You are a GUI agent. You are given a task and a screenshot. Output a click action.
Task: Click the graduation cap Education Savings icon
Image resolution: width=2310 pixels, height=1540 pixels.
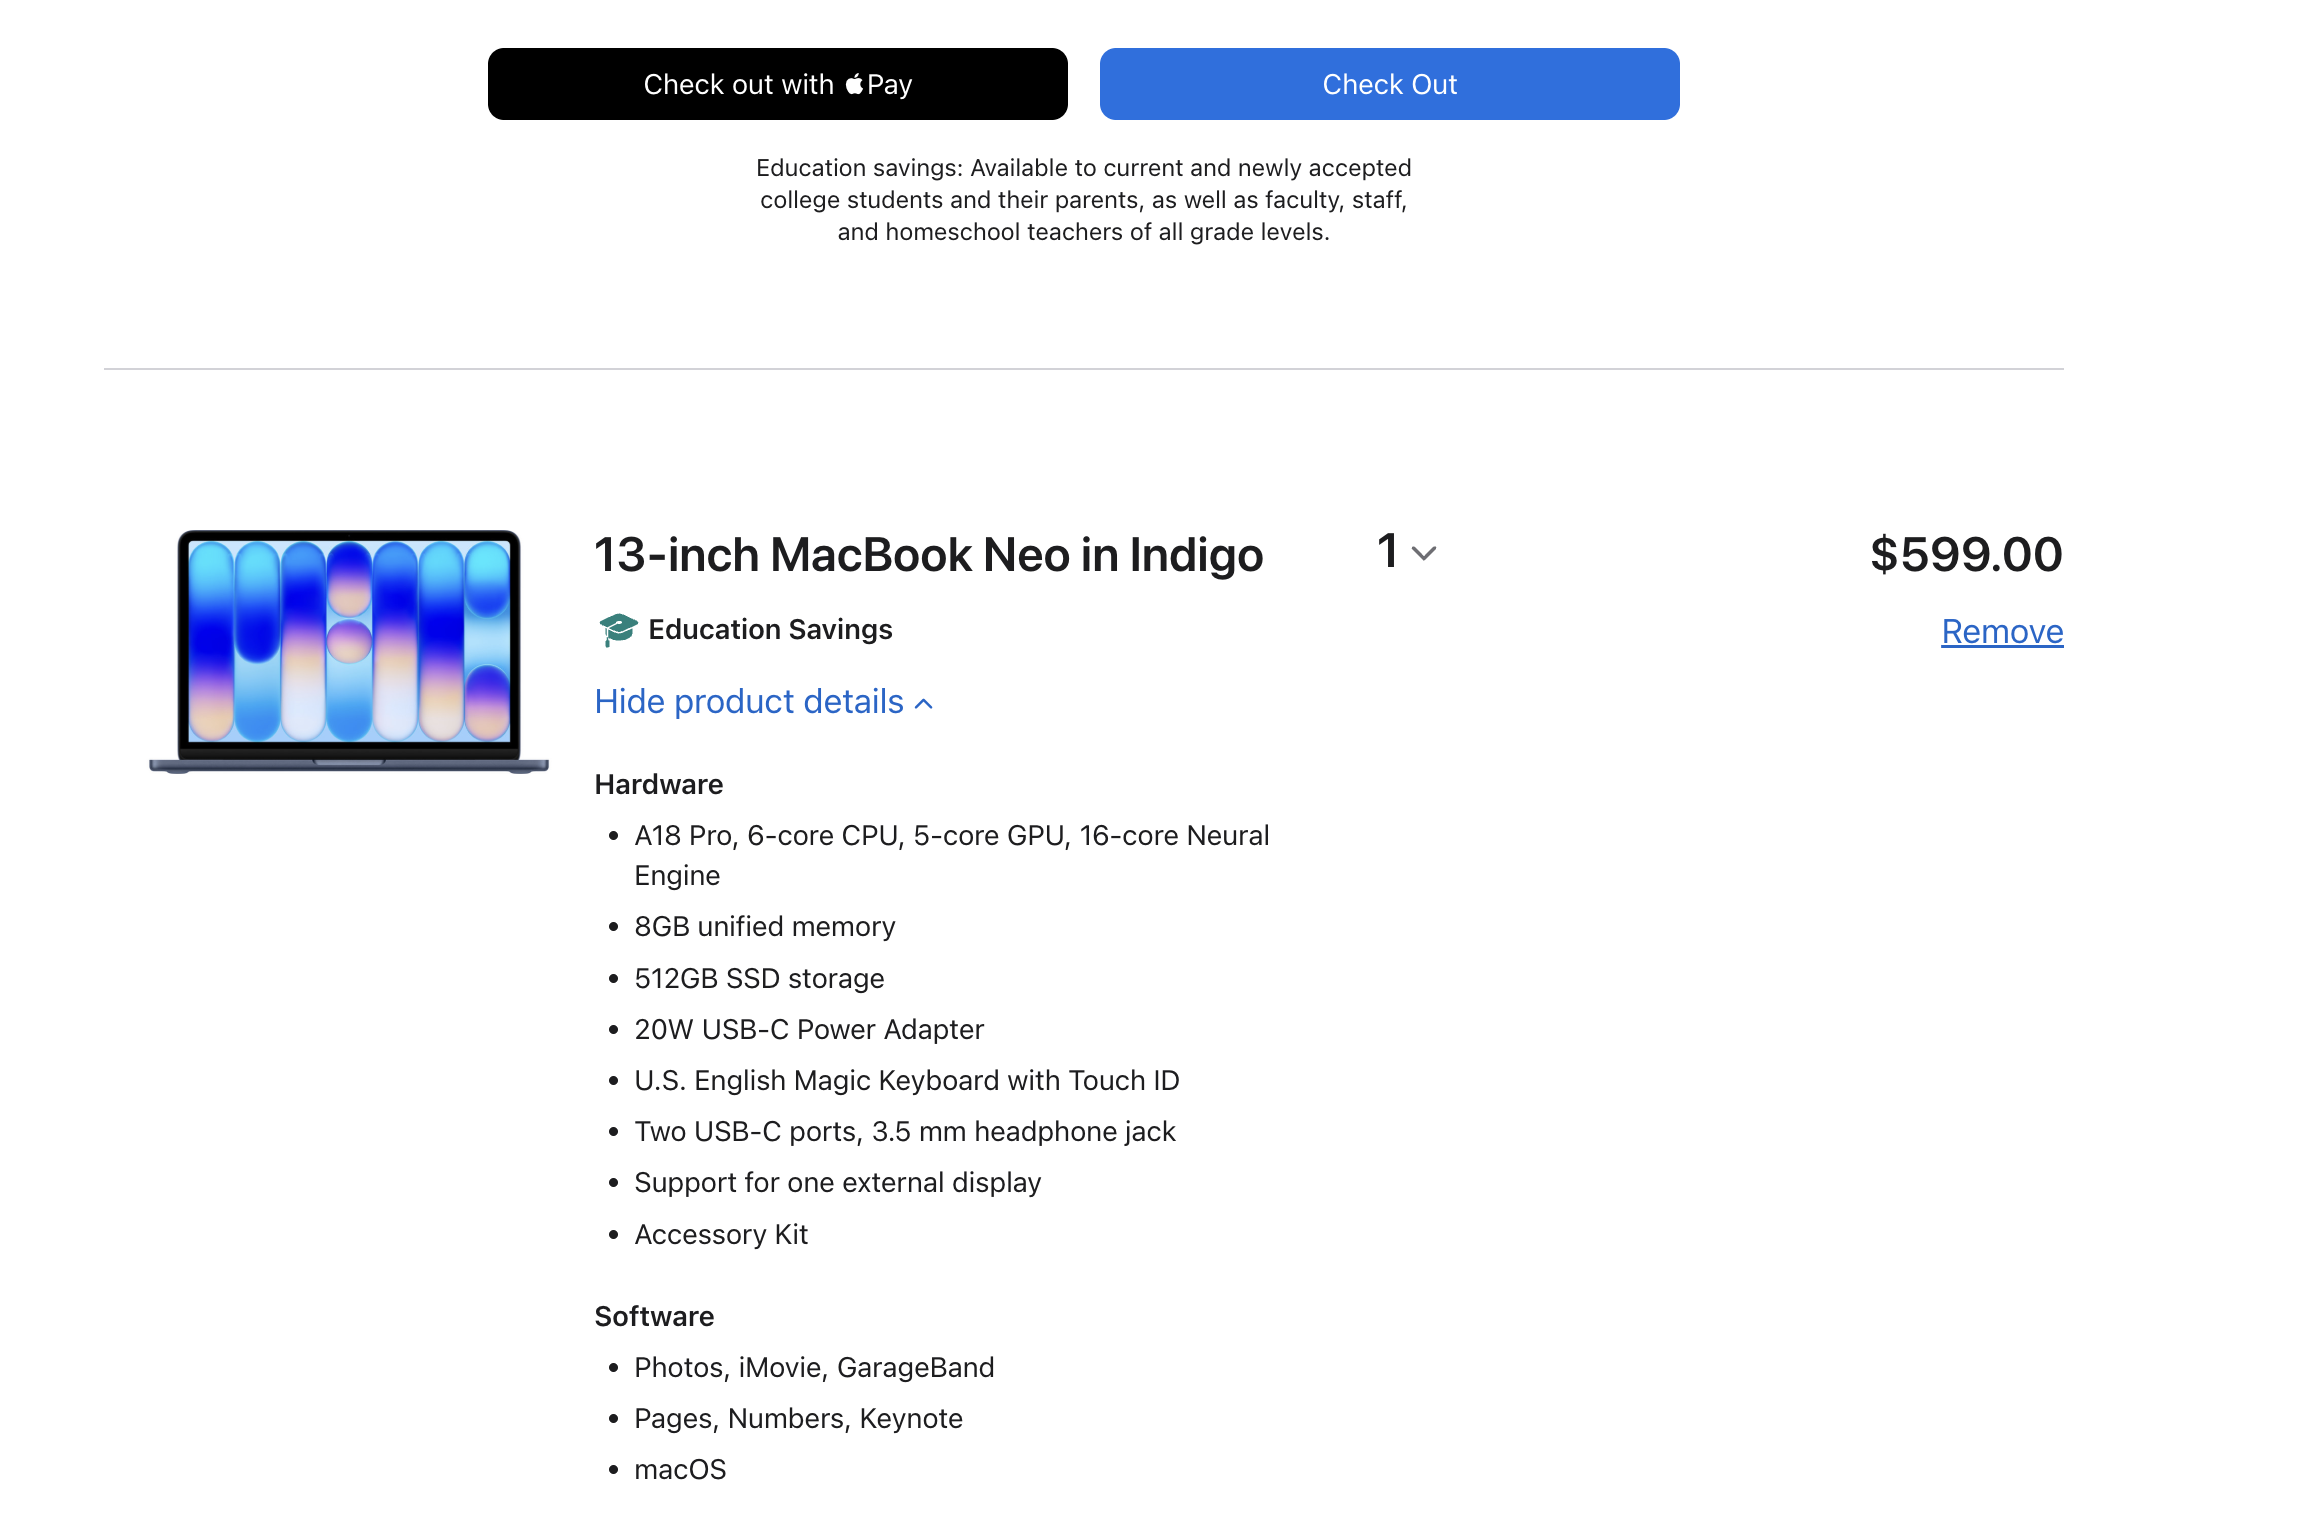pos(617,630)
